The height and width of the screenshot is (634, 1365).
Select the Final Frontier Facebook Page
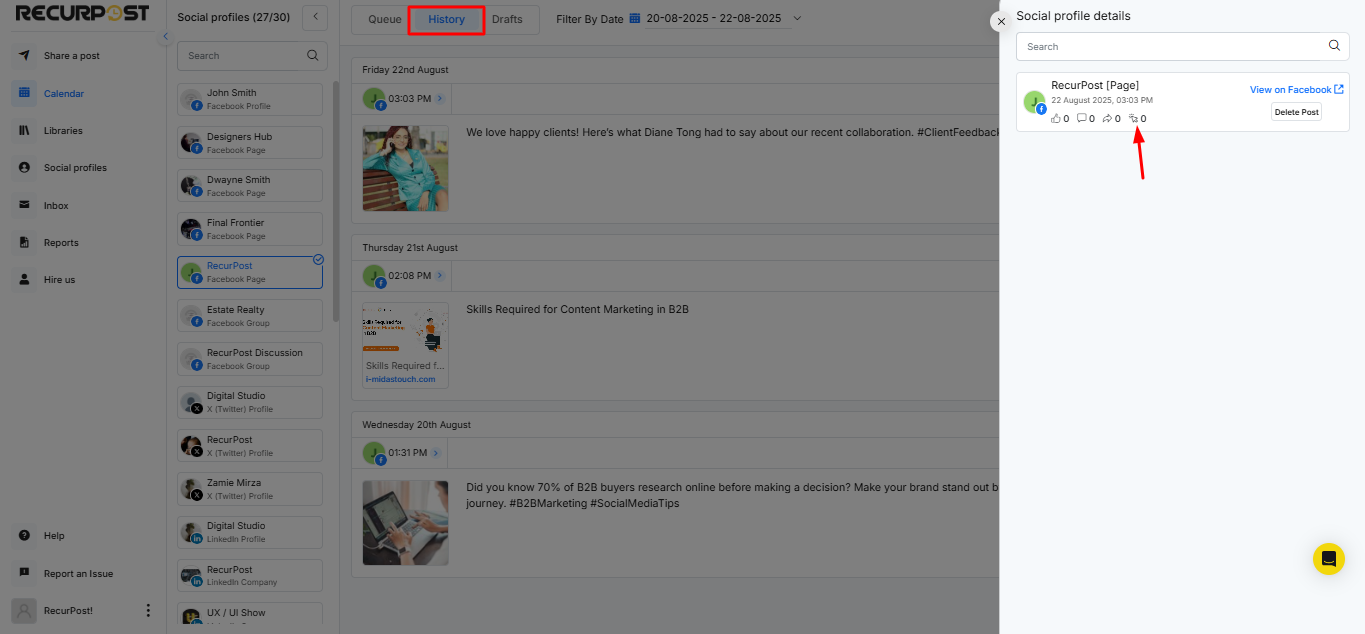tap(250, 229)
